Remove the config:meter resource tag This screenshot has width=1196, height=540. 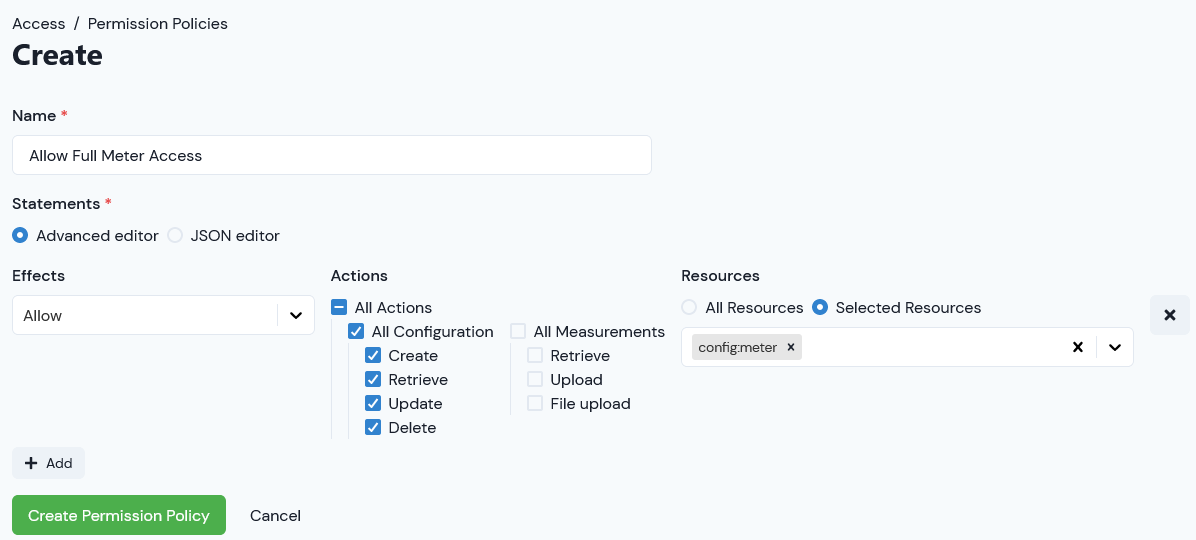791,347
